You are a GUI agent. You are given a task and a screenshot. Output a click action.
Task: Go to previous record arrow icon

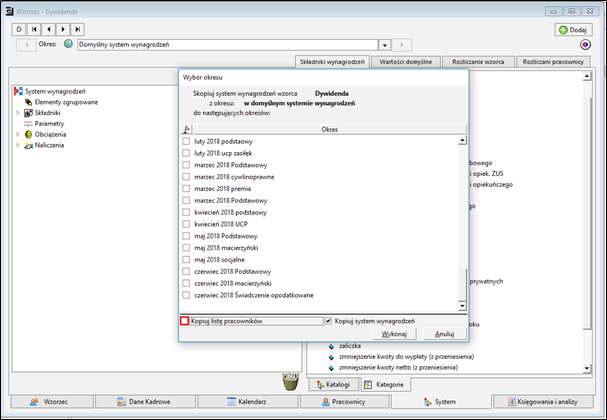[x=48, y=29]
